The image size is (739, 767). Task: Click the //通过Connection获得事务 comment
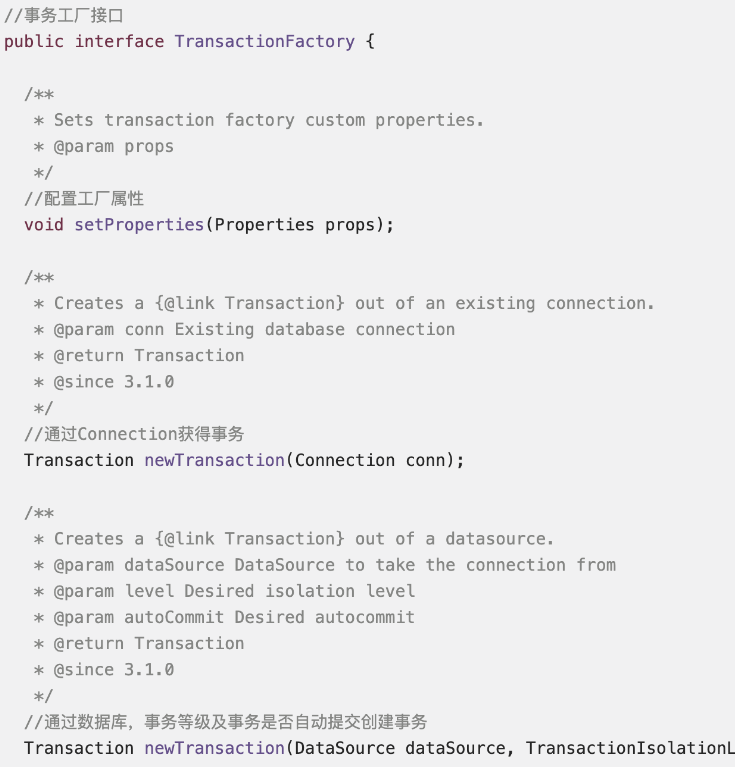pyautogui.click(x=134, y=434)
